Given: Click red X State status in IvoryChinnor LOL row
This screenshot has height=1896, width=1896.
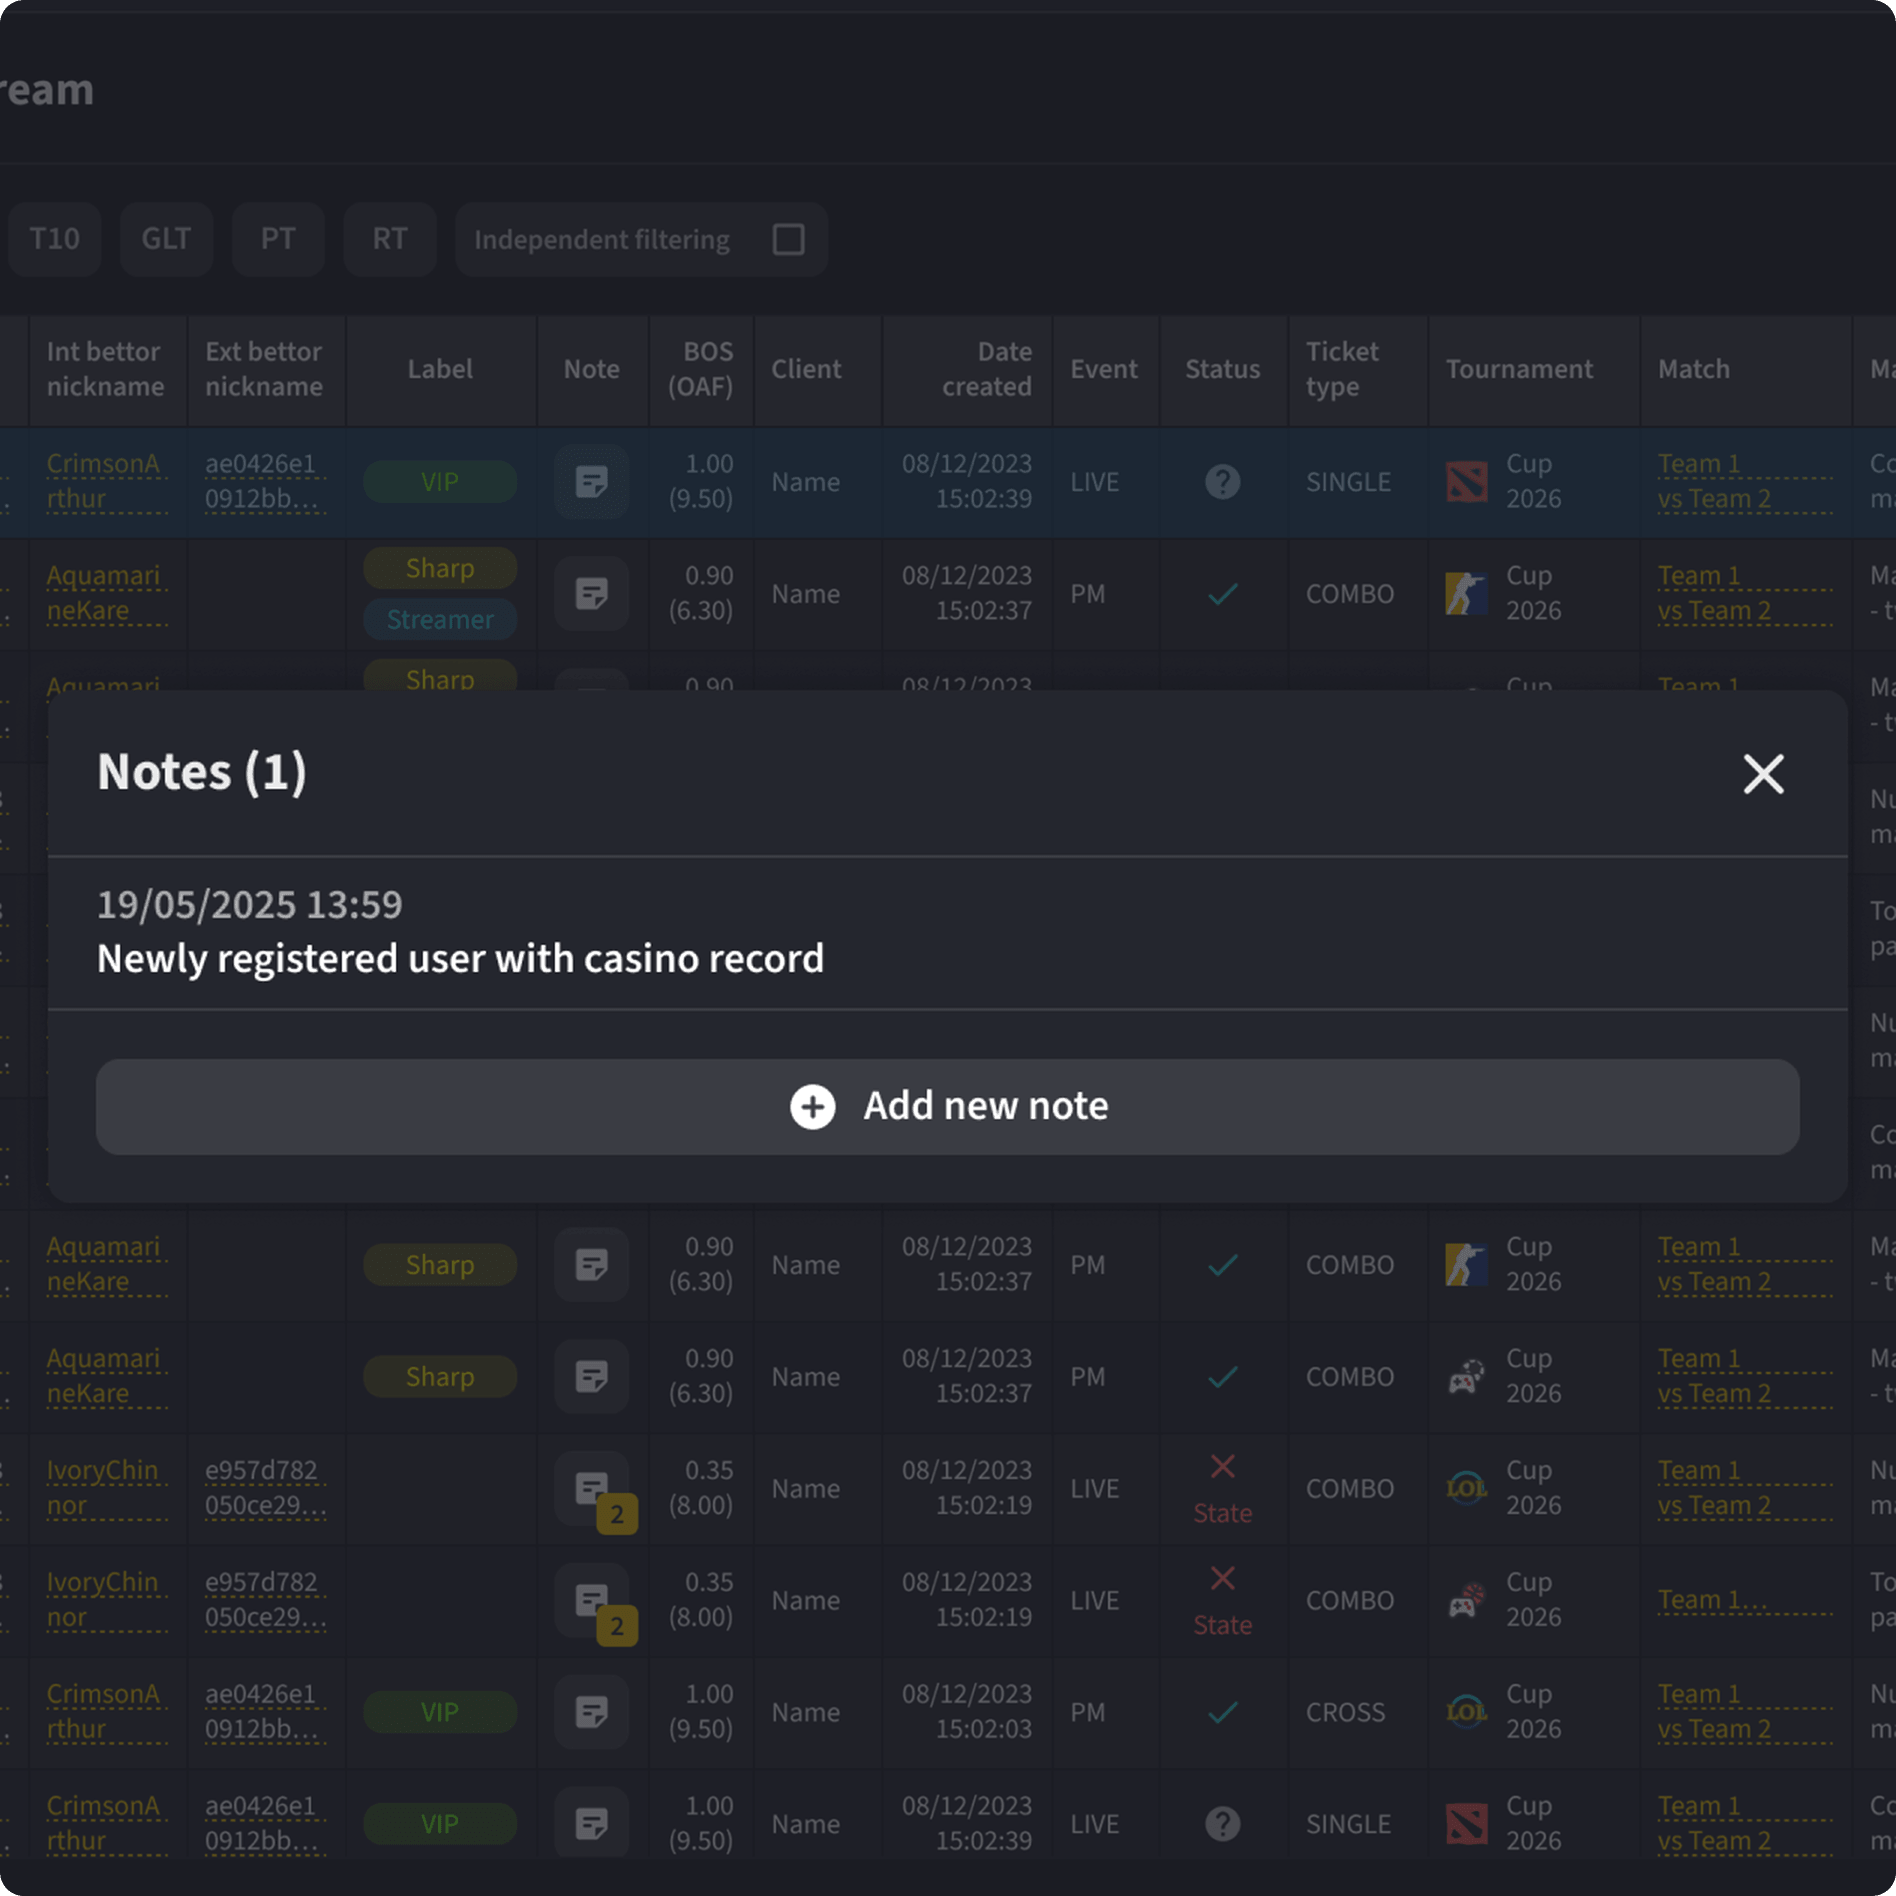Looking at the screenshot, I should [1222, 1490].
